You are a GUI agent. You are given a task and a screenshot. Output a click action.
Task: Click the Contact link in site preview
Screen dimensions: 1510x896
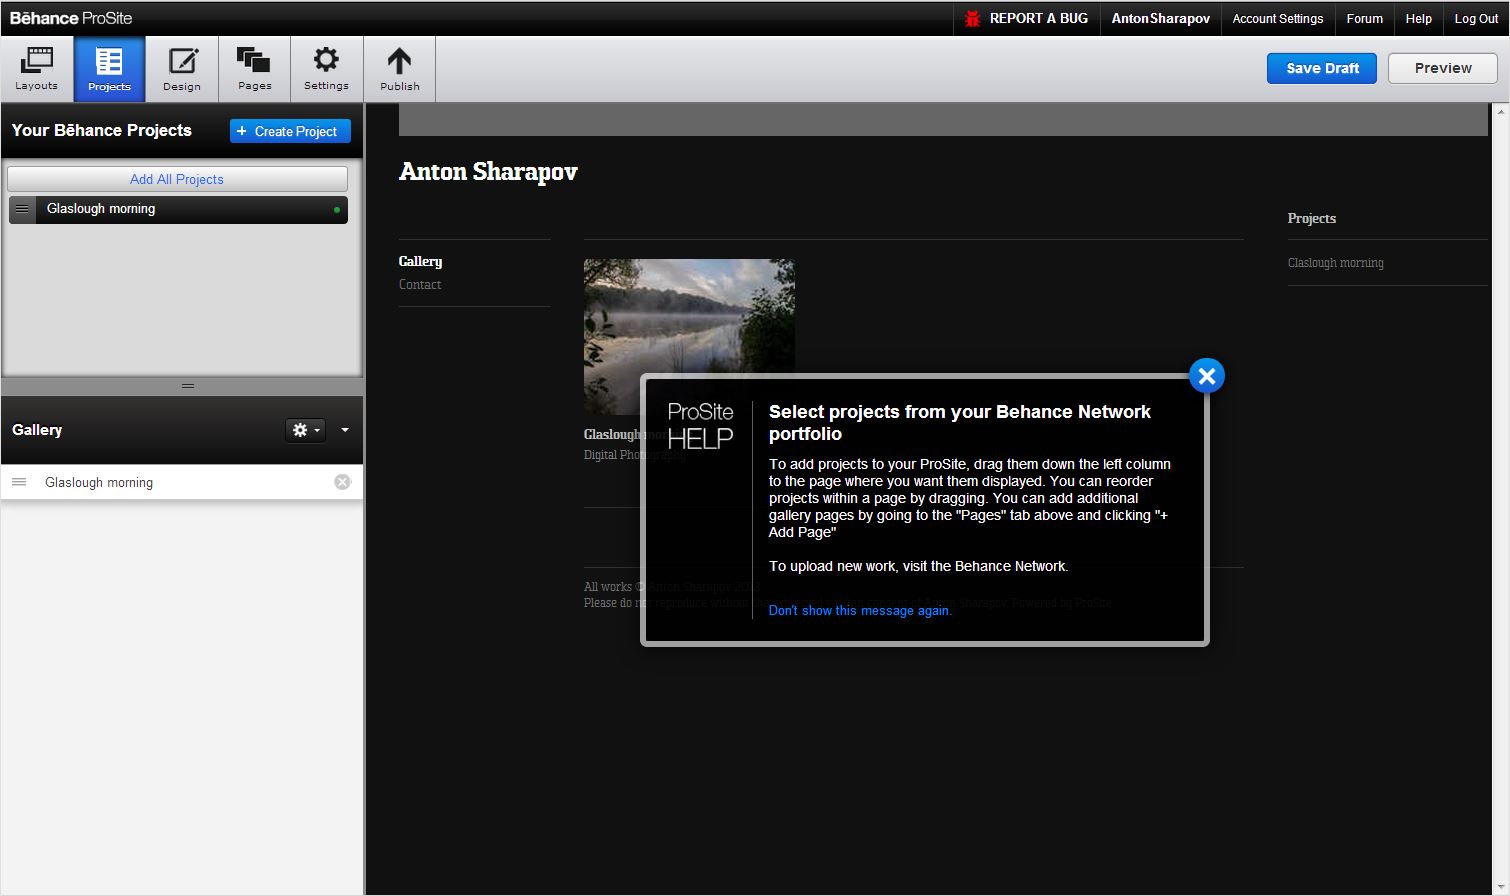[420, 284]
